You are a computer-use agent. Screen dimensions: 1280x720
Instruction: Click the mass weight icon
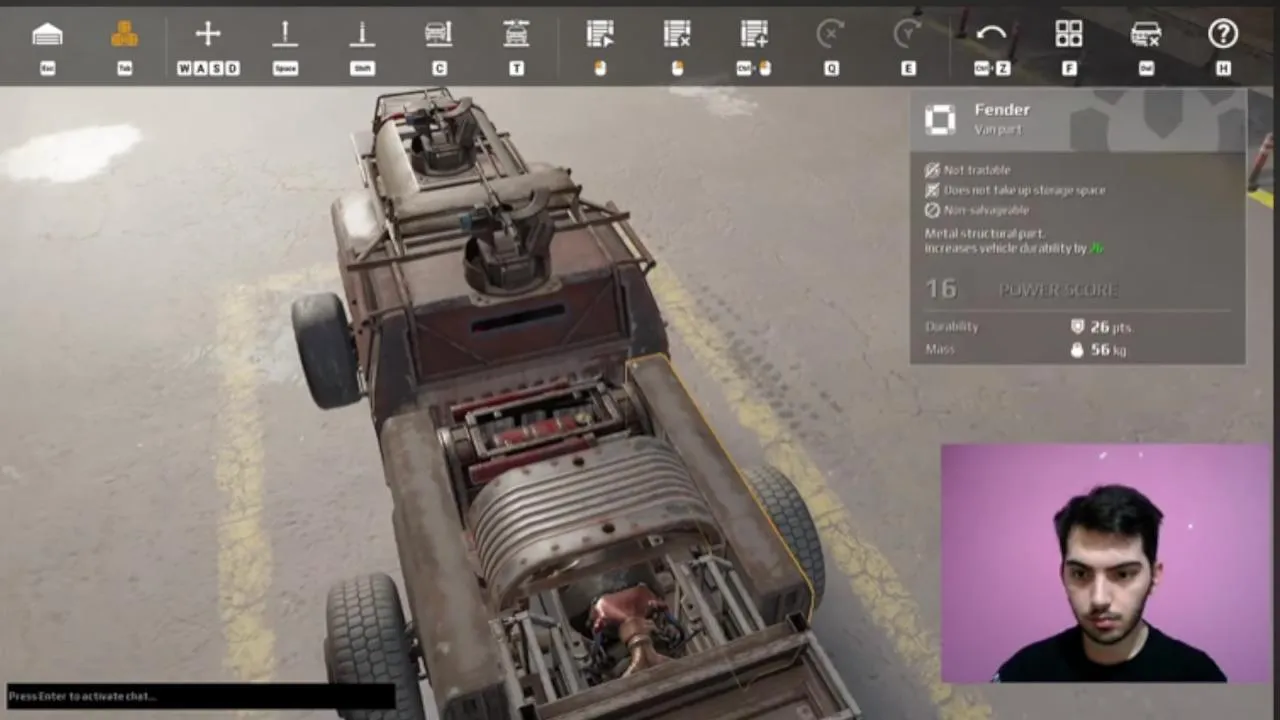point(1077,350)
